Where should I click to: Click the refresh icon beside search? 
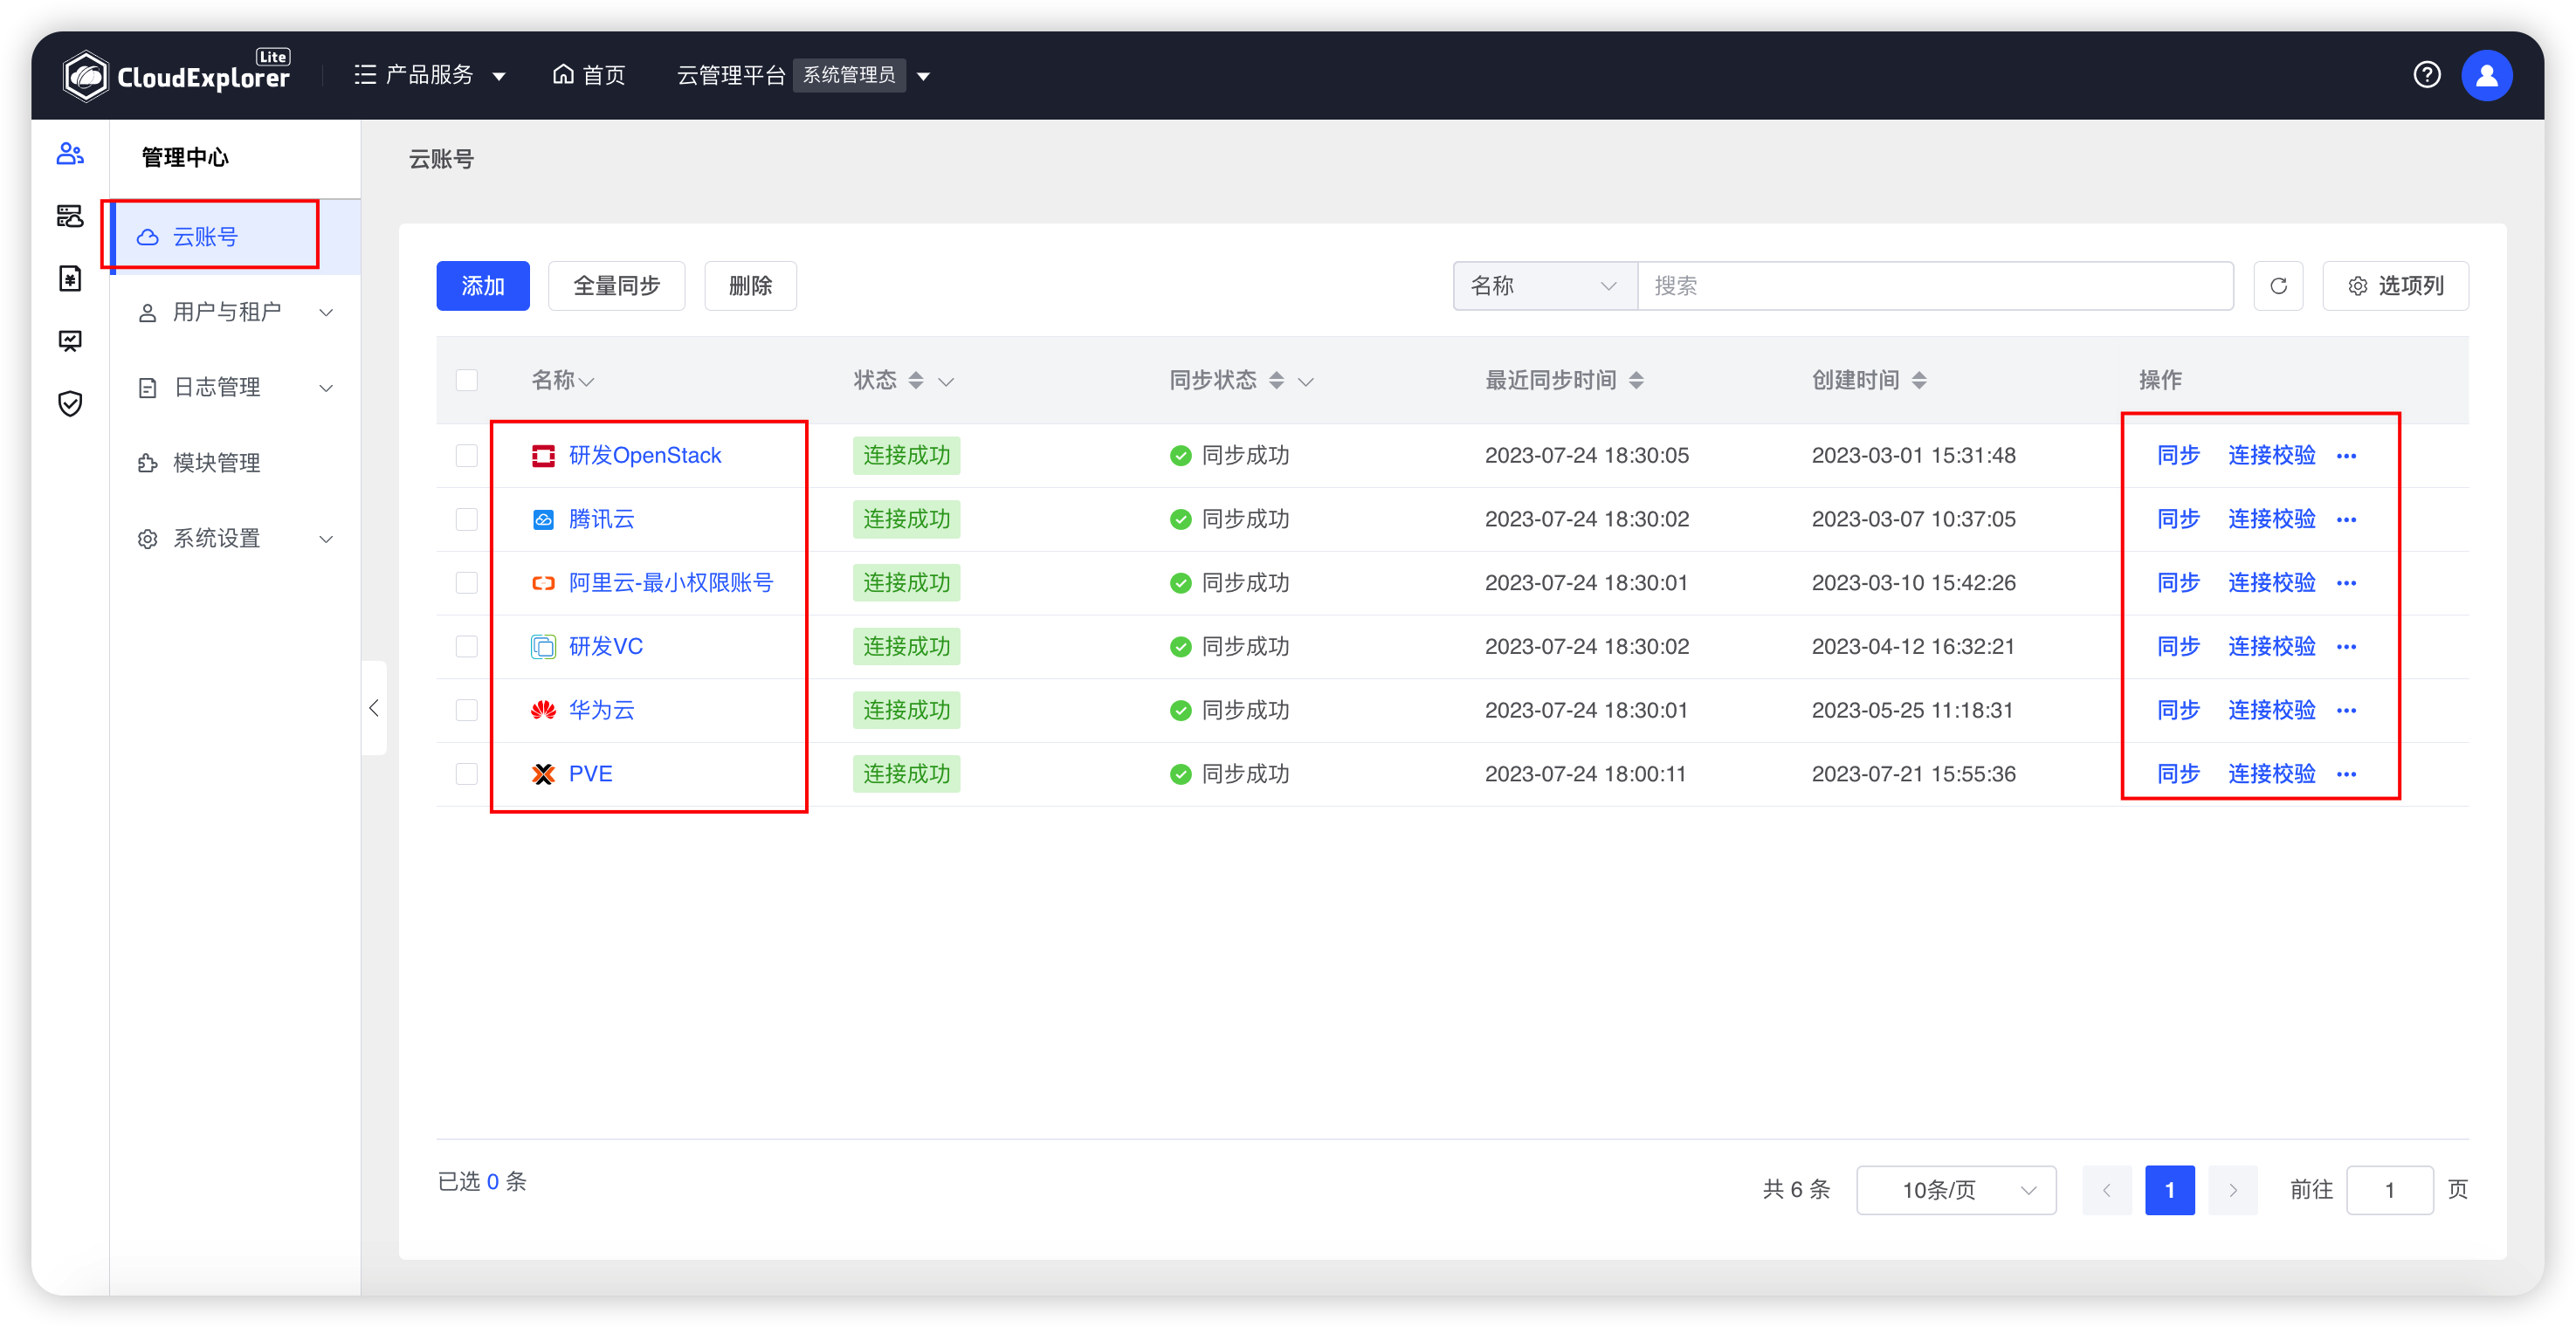click(x=2278, y=286)
